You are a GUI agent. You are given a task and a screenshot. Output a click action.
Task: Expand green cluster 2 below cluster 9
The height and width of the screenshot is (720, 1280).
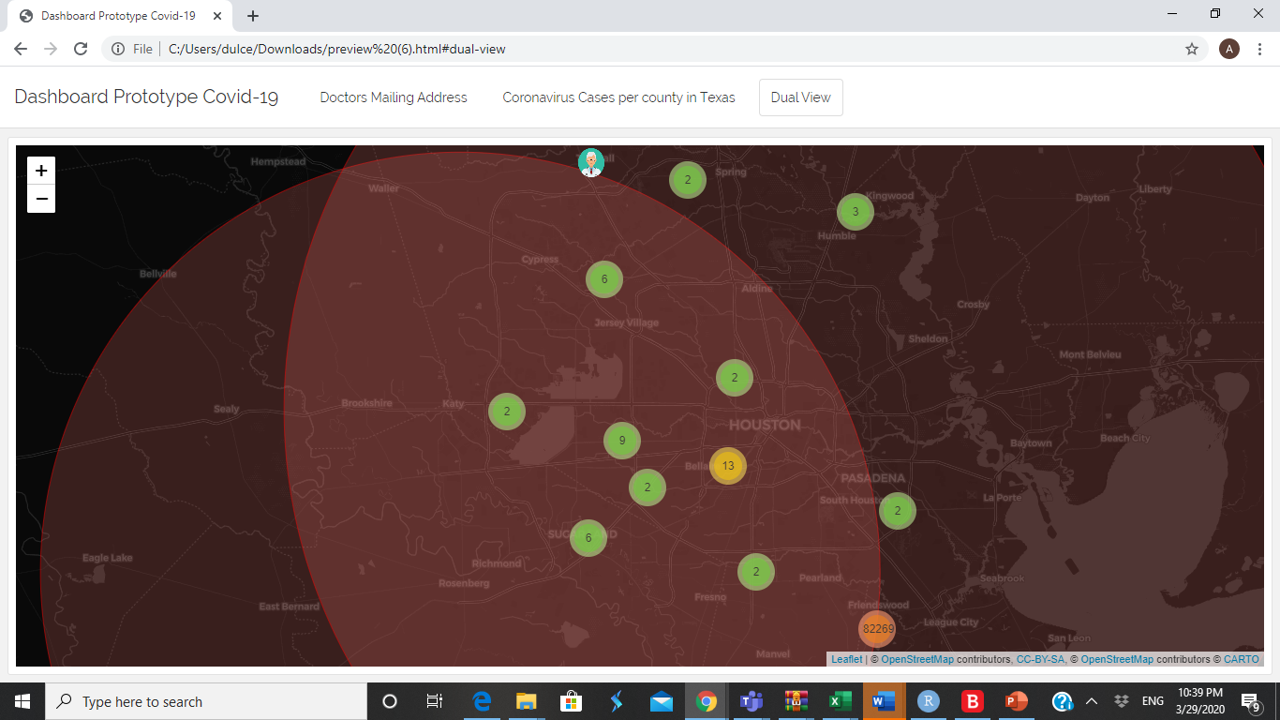[647, 487]
